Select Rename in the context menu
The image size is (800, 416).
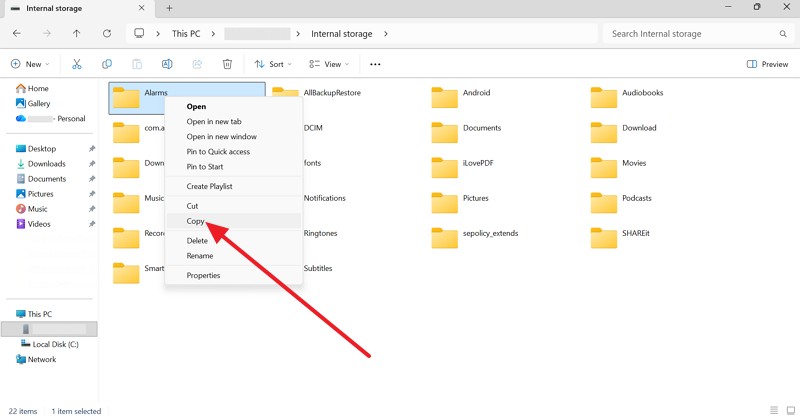200,255
